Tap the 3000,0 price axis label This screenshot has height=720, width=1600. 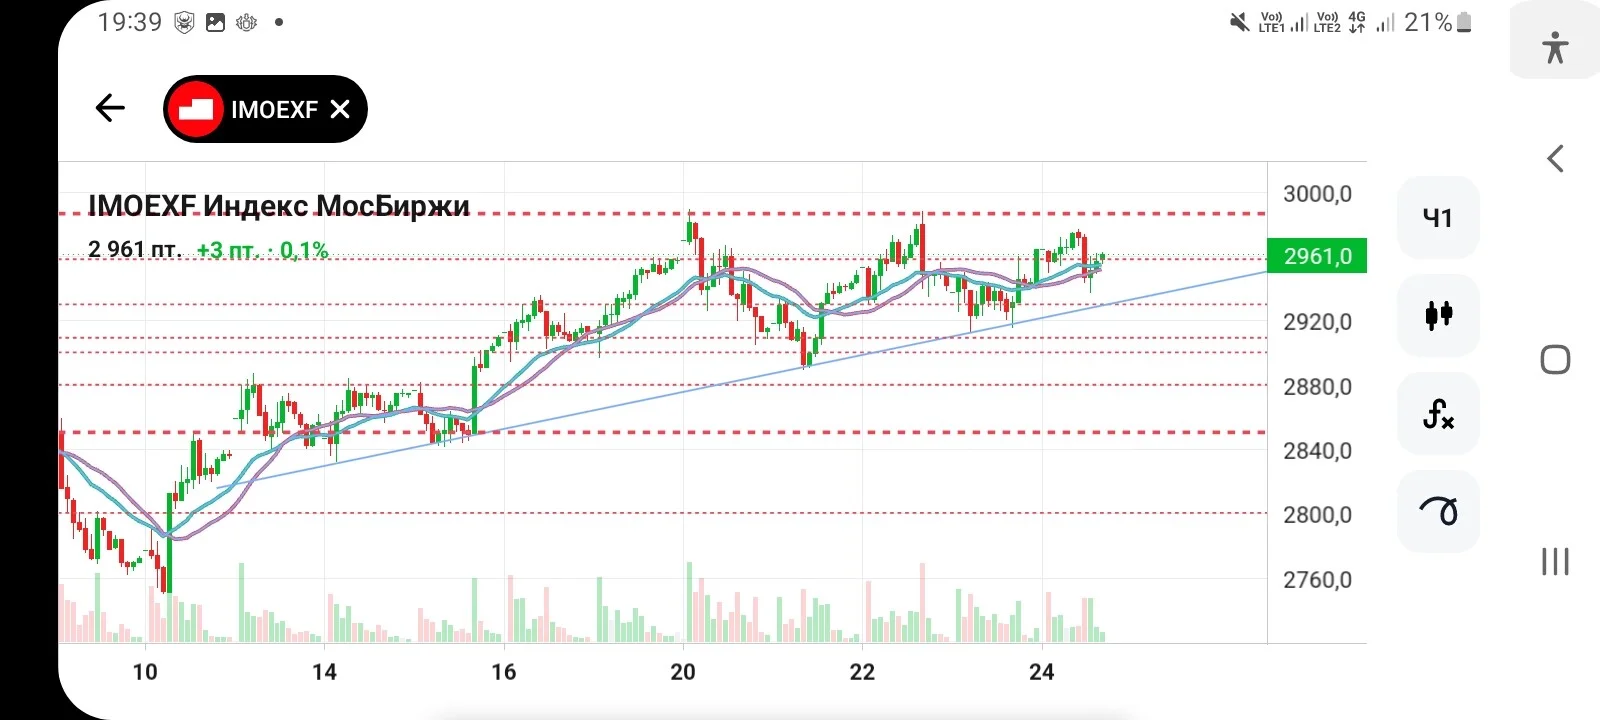point(1317,194)
